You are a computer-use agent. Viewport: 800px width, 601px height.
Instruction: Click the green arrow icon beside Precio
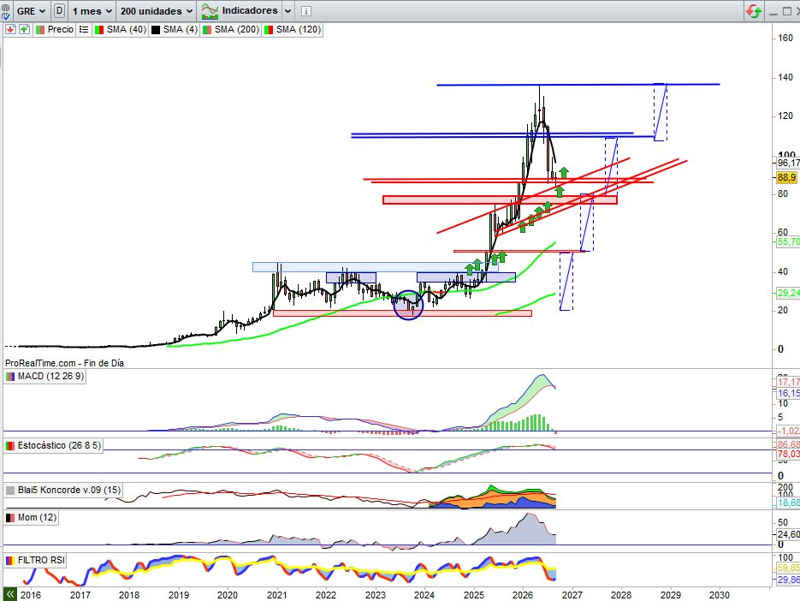tap(24, 30)
